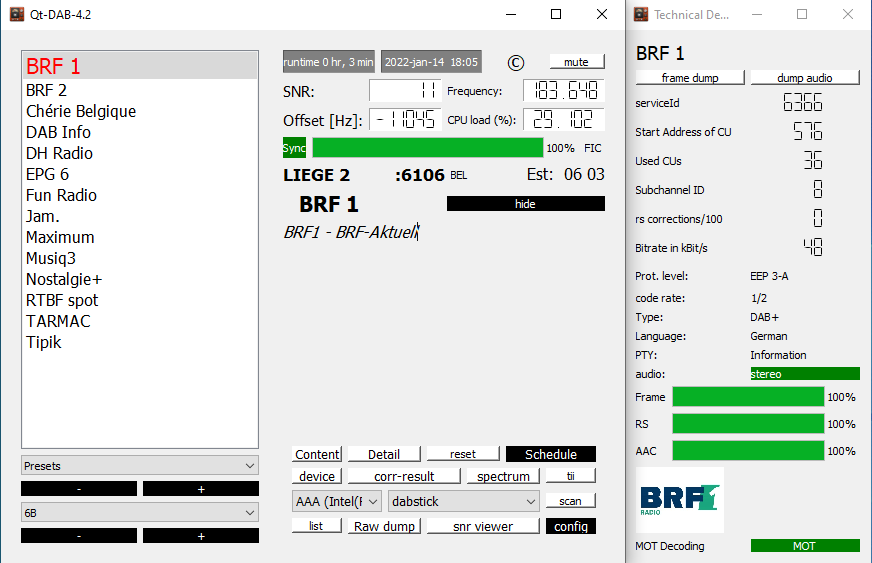This screenshot has width=872, height=563.
Task: Open the scan list
Action: (316, 526)
